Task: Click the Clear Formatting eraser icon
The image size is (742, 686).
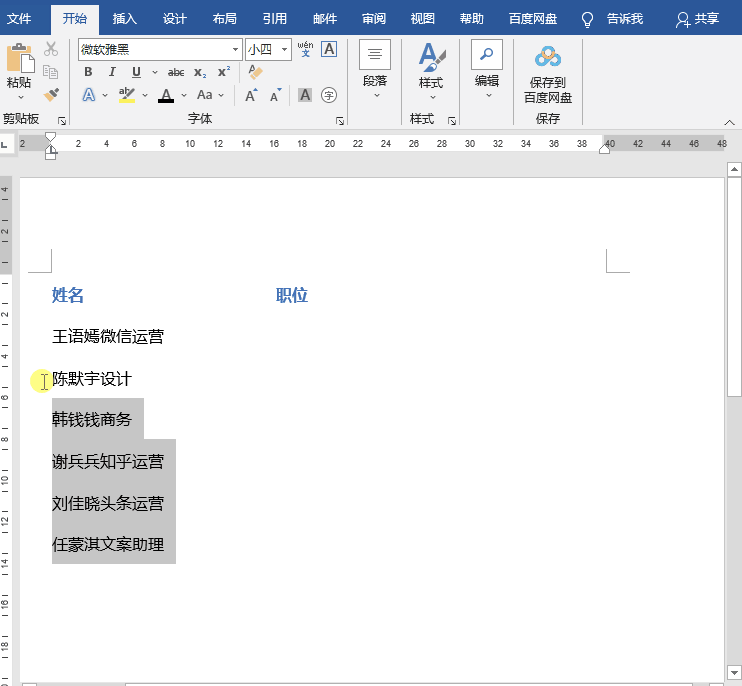Action: (254, 72)
